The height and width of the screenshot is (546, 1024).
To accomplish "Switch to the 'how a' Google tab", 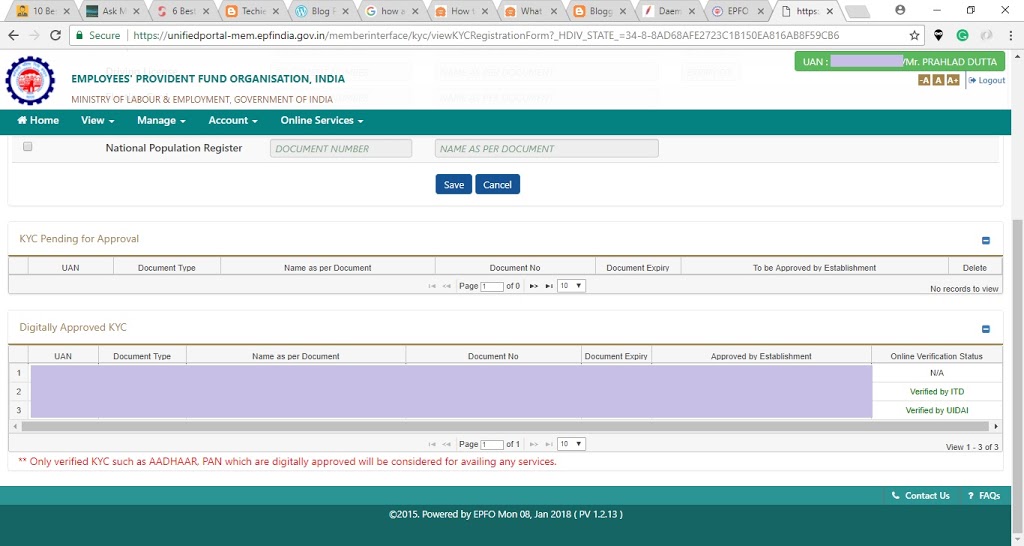I will [390, 11].
